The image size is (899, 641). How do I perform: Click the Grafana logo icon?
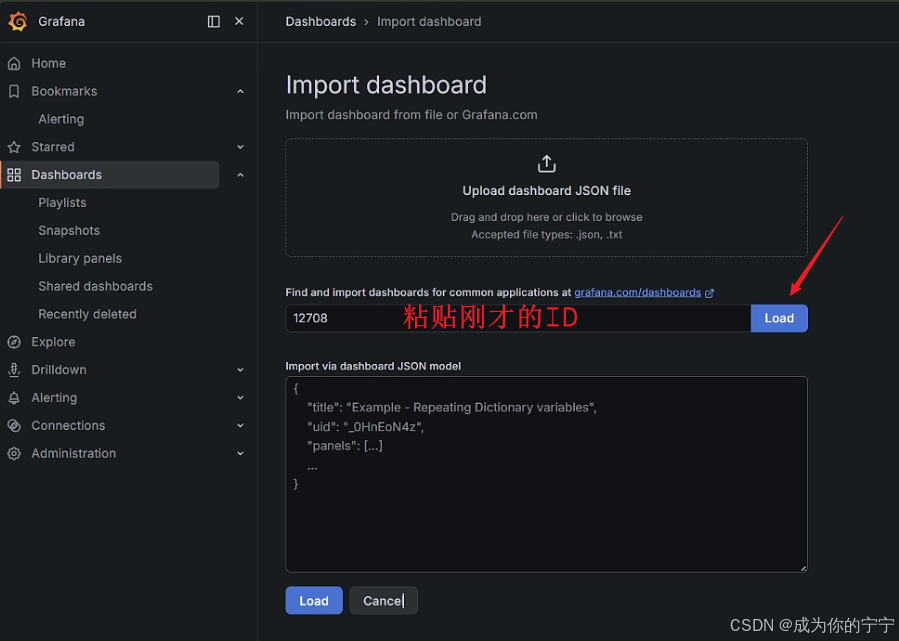pos(18,21)
